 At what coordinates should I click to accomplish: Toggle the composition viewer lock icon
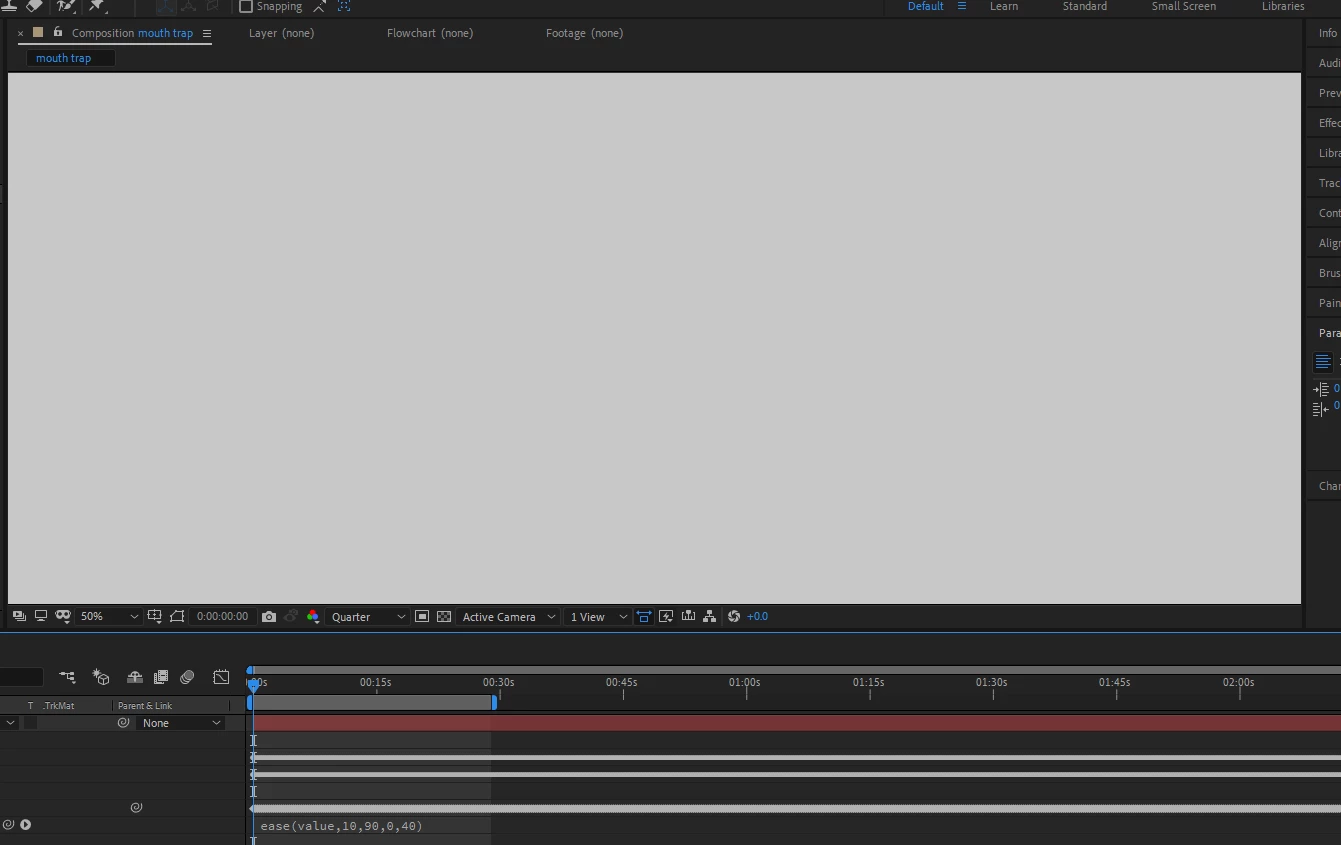point(57,32)
